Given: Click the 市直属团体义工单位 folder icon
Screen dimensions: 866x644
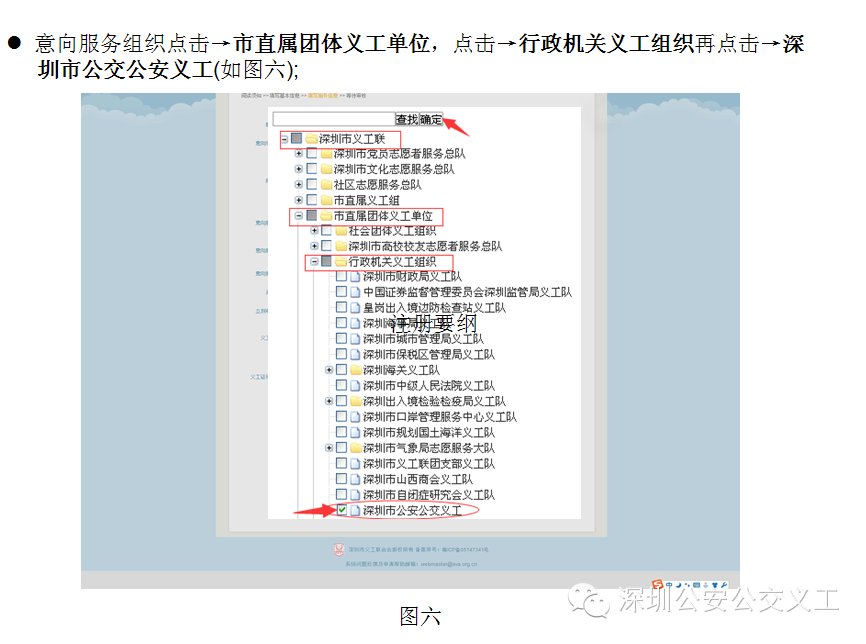Looking at the screenshot, I should click(x=328, y=215).
